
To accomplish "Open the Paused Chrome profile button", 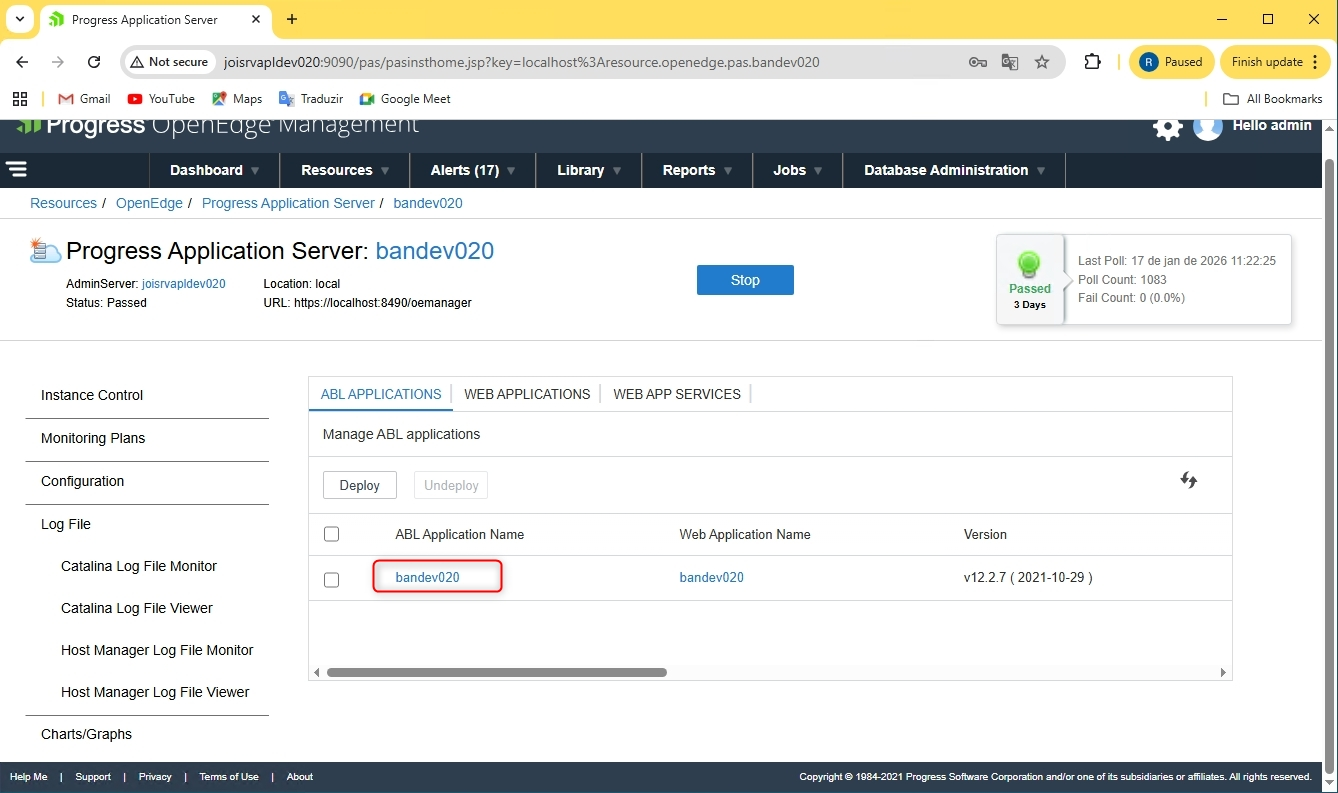I will (x=1172, y=62).
